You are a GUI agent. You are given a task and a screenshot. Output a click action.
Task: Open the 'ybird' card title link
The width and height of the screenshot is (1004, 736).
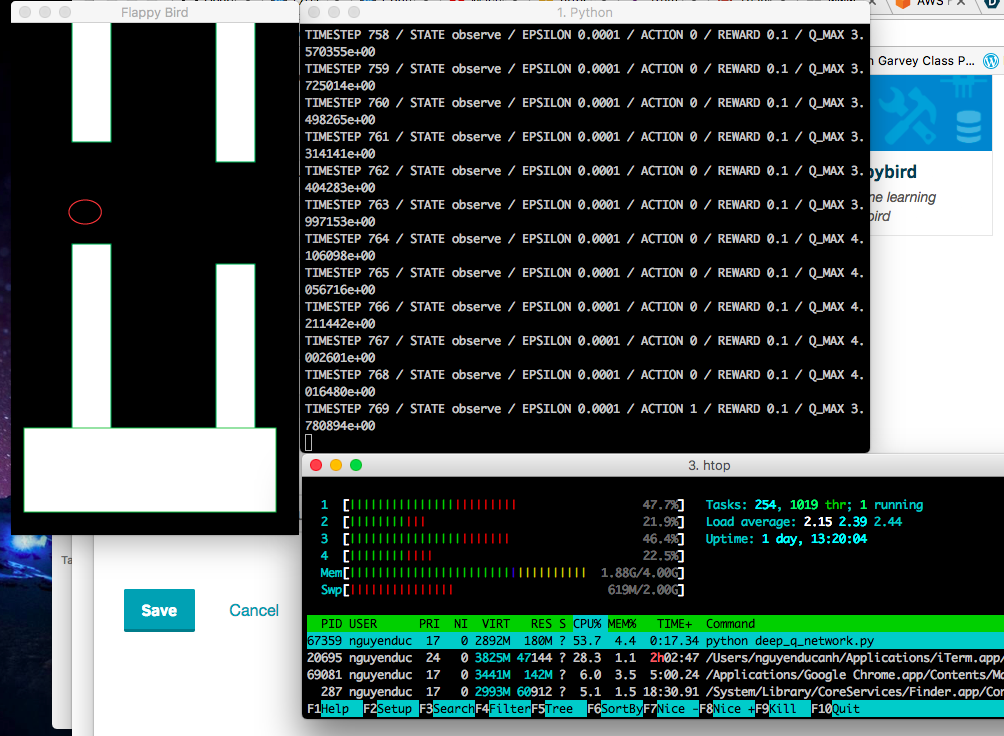[x=893, y=172]
